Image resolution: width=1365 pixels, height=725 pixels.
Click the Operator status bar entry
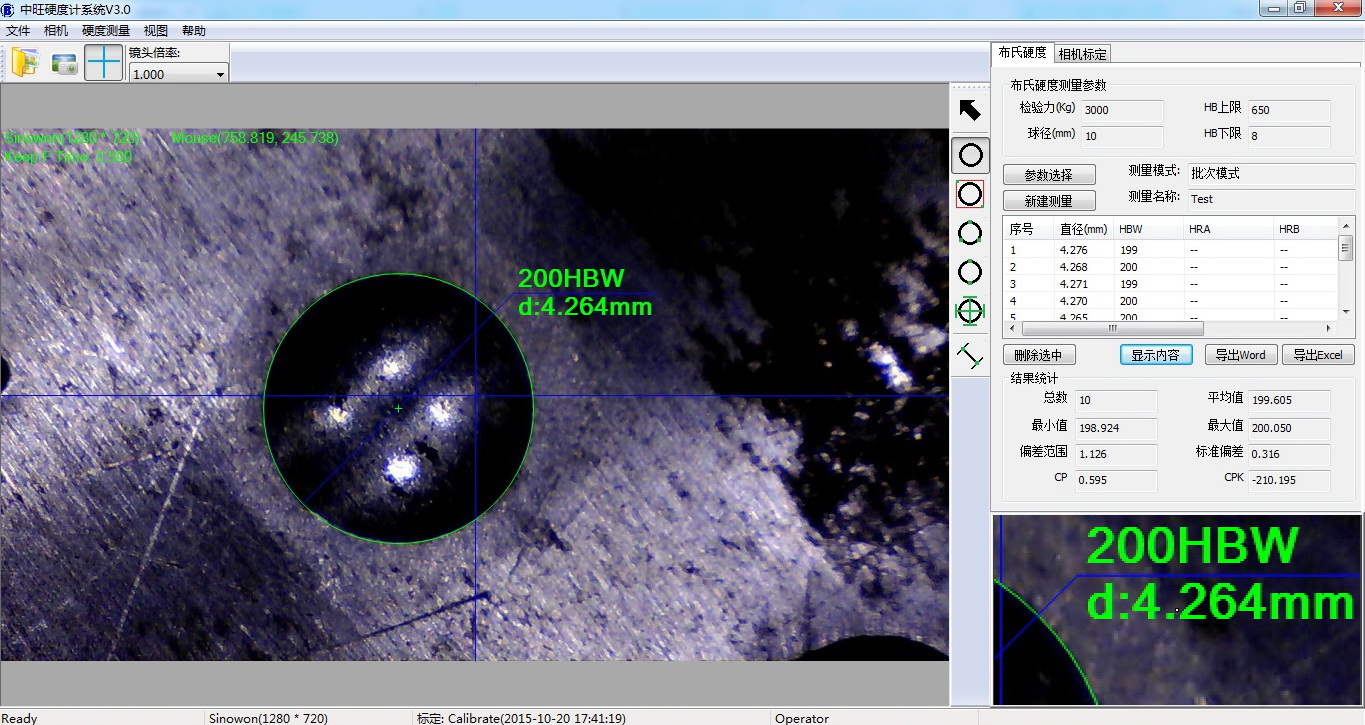click(801, 718)
